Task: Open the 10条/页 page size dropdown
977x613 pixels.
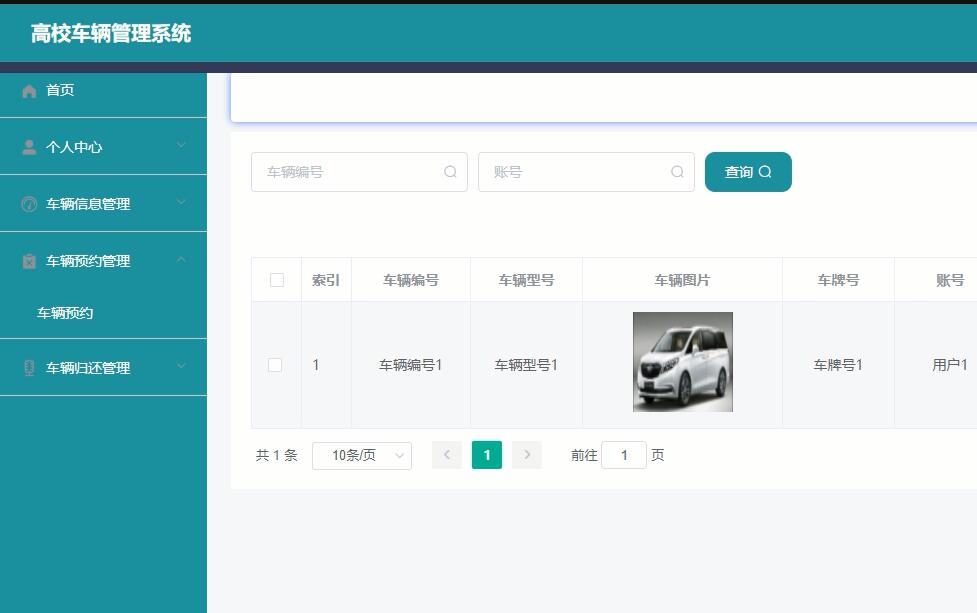Action: 362,454
